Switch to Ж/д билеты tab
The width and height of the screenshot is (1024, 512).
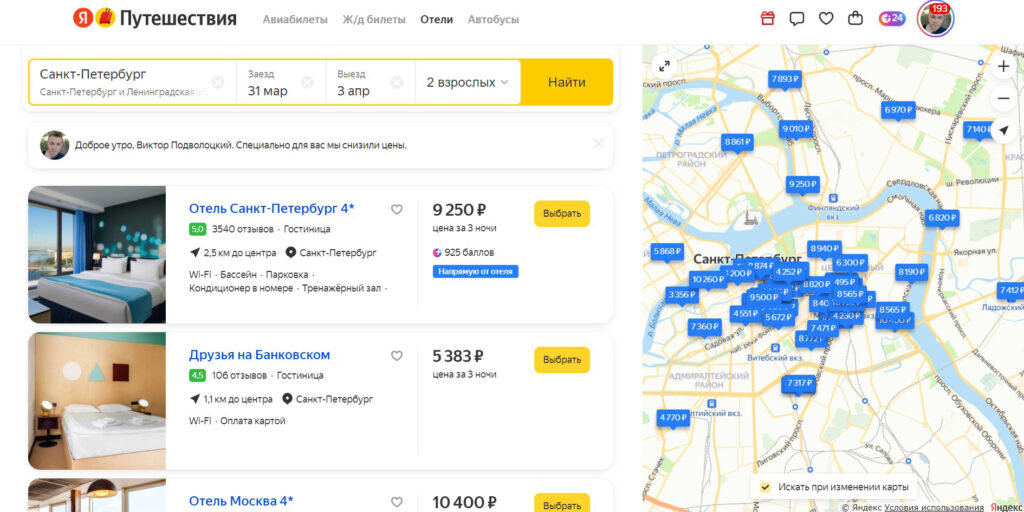[x=374, y=20]
